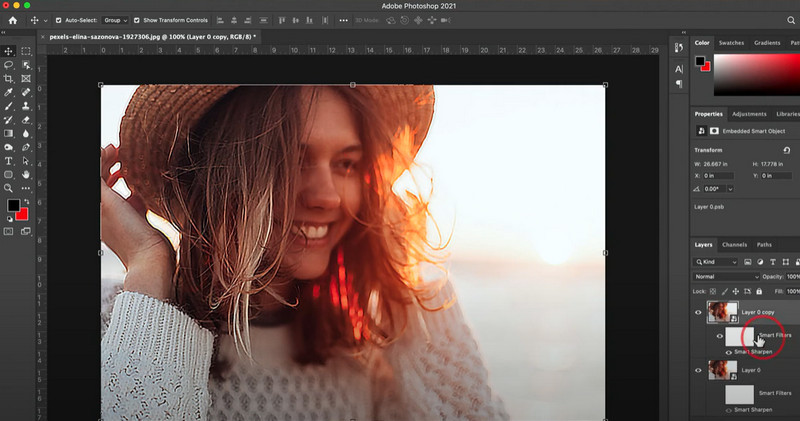The image size is (800, 421).
Task: Toggle Quick Mask mode
Action: pos(9,232)
